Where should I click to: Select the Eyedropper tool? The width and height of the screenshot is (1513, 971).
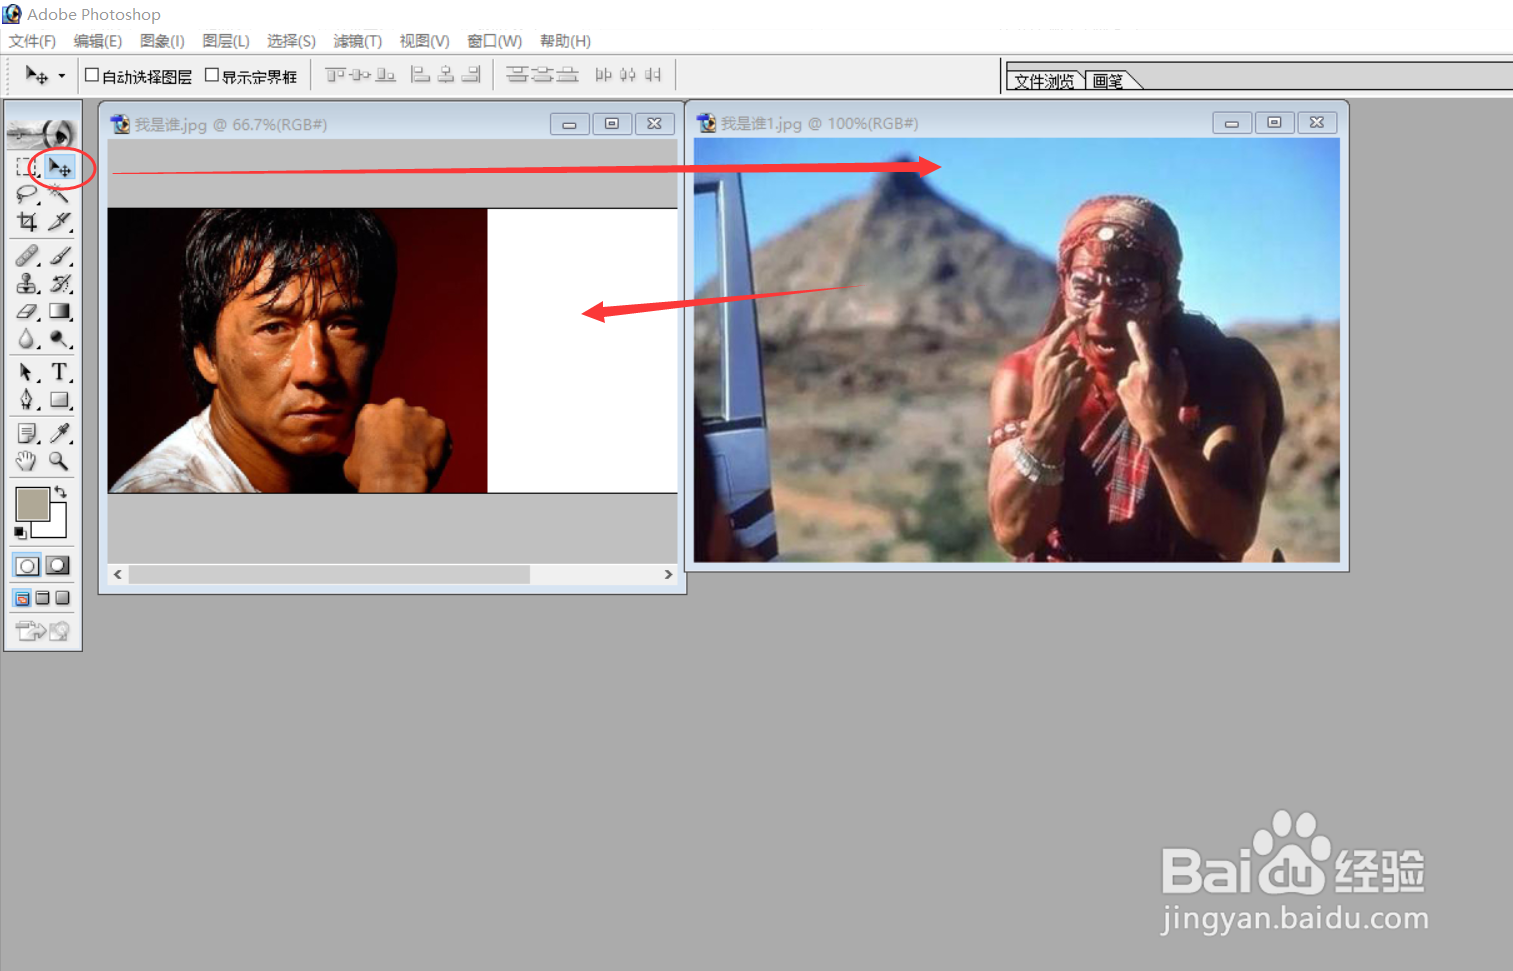tap(60, 434)
